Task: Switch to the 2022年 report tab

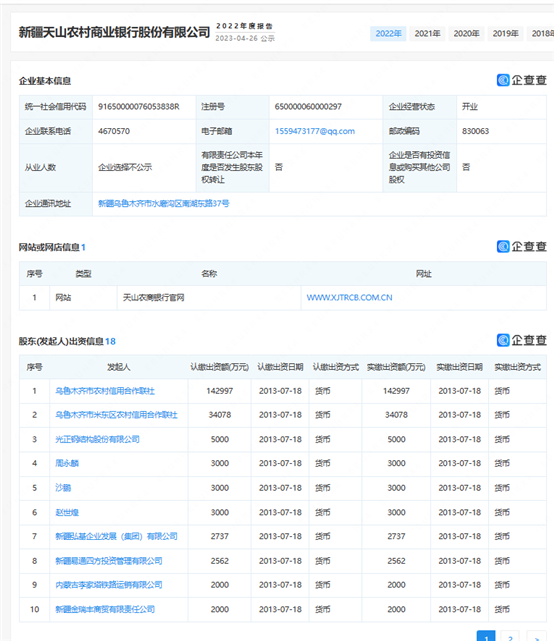Action: 388,34
